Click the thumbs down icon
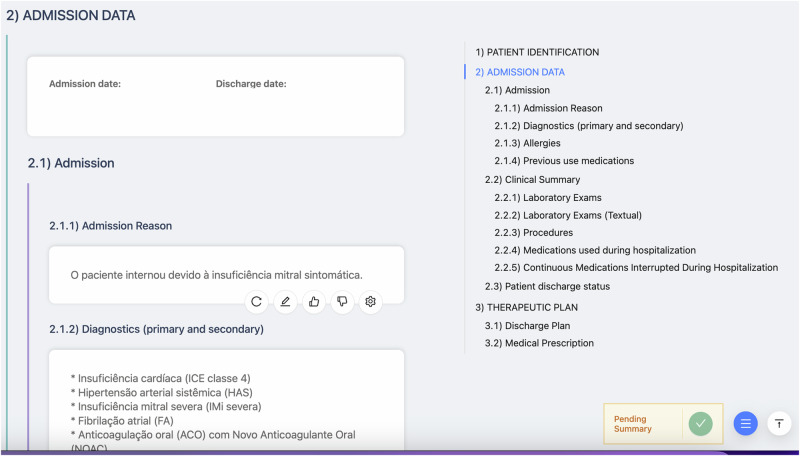The height and width of the screenshot is (456, 800). click(342, 301)
